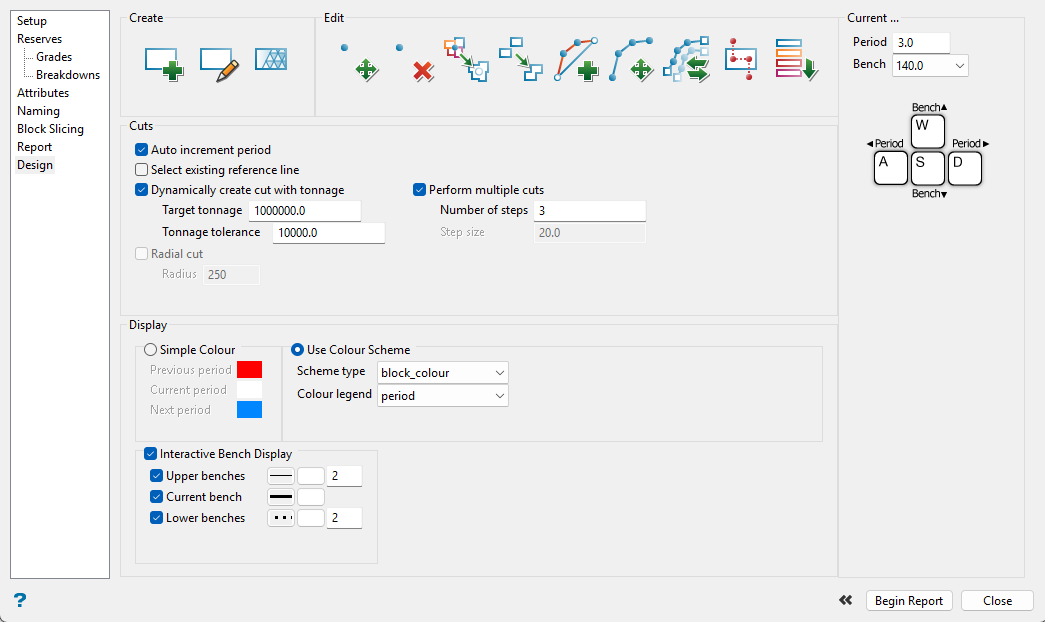This screenshot has height=622, width=1045.
Task: Click the create new cut icon with green plus
Action: (164, 64)
